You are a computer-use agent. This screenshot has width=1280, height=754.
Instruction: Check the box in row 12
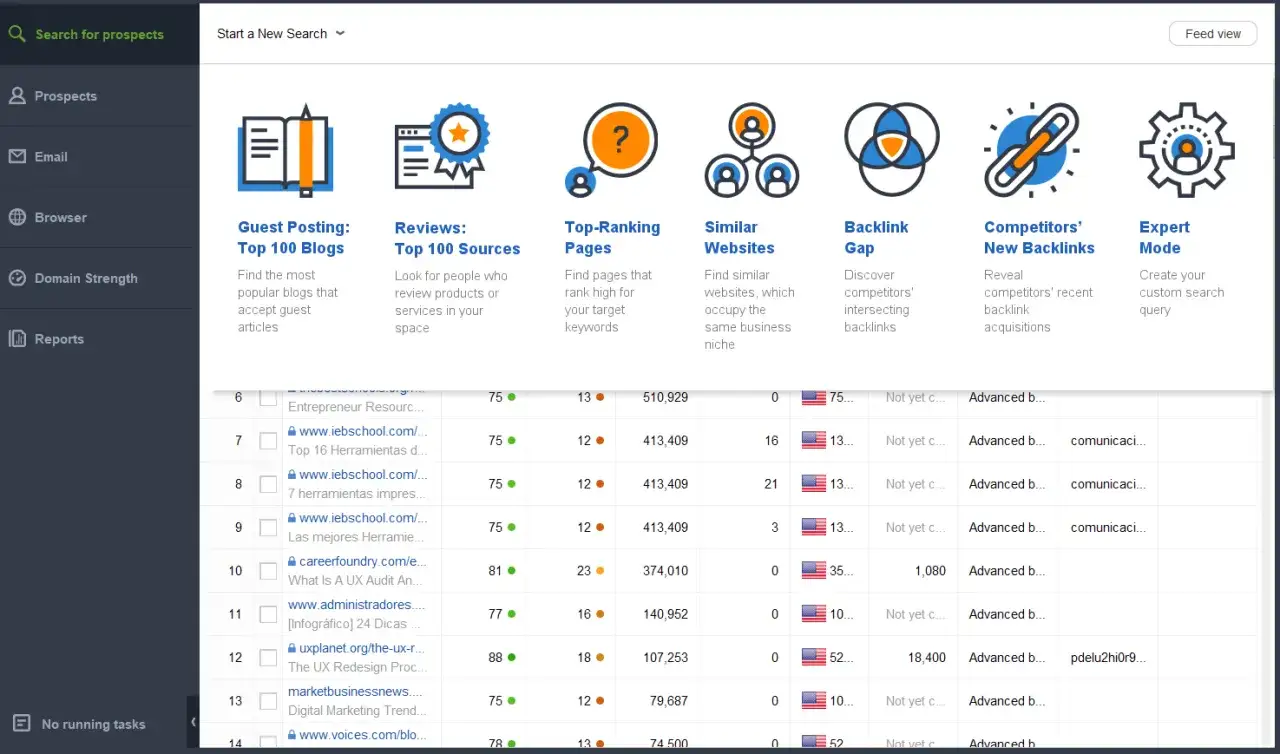click(268, 658)
